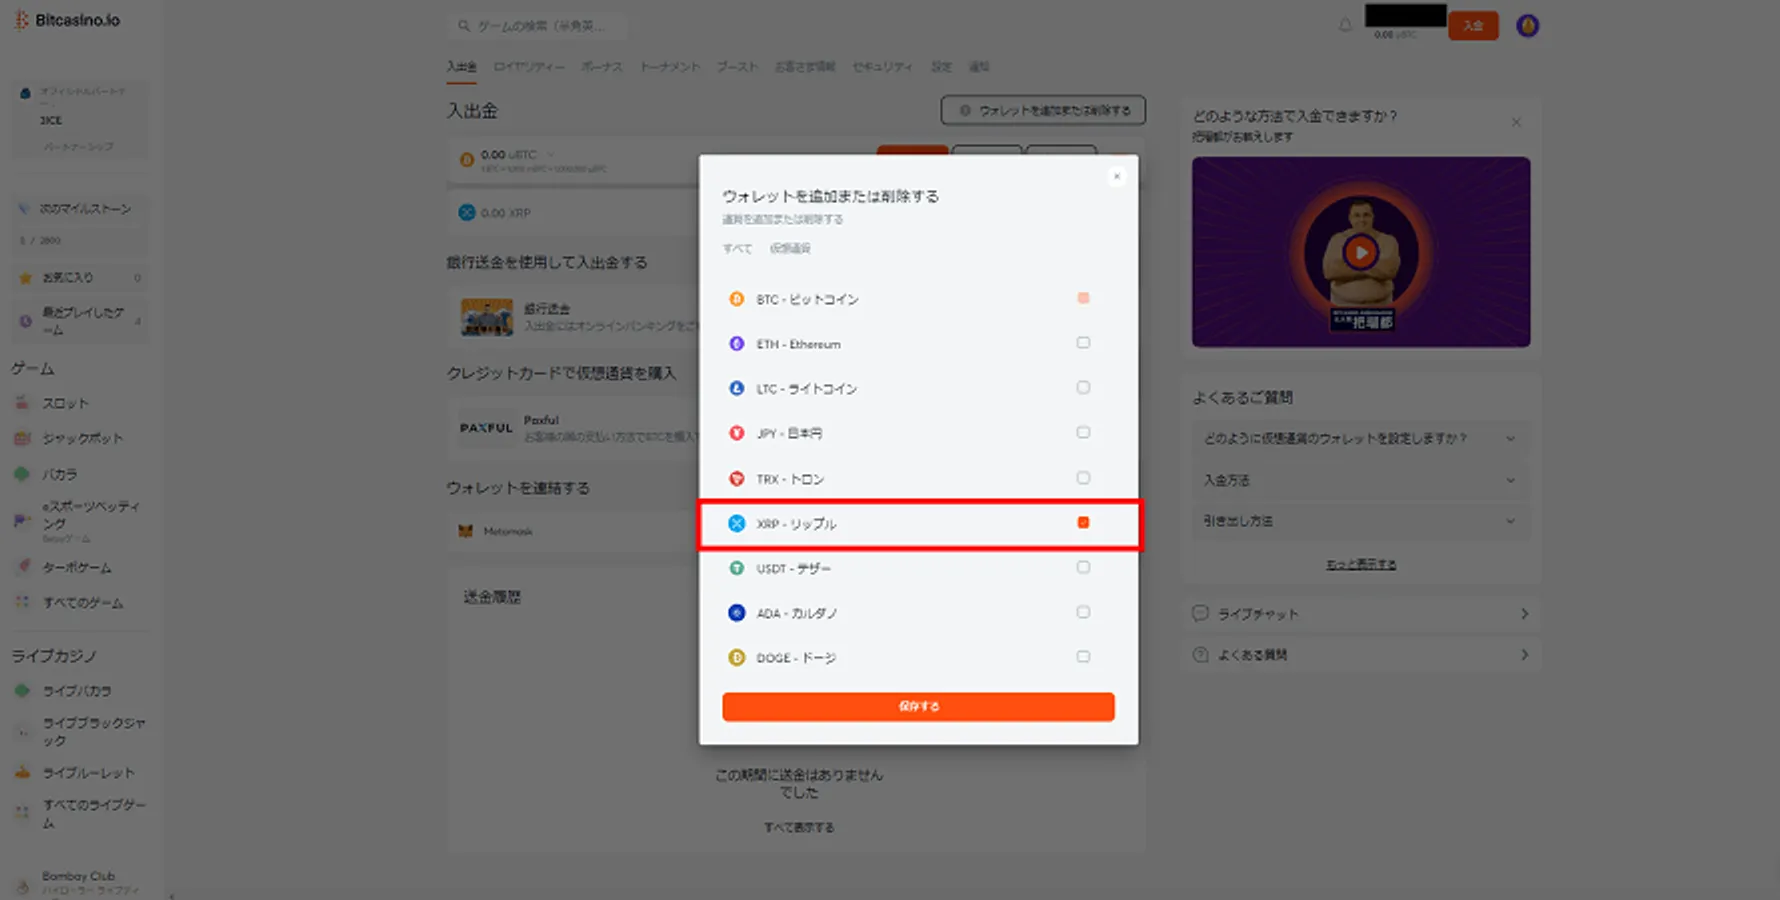Expand the 引き出し方法 FAQ item
1780x900 pixels.
[x=1361, y=521]
